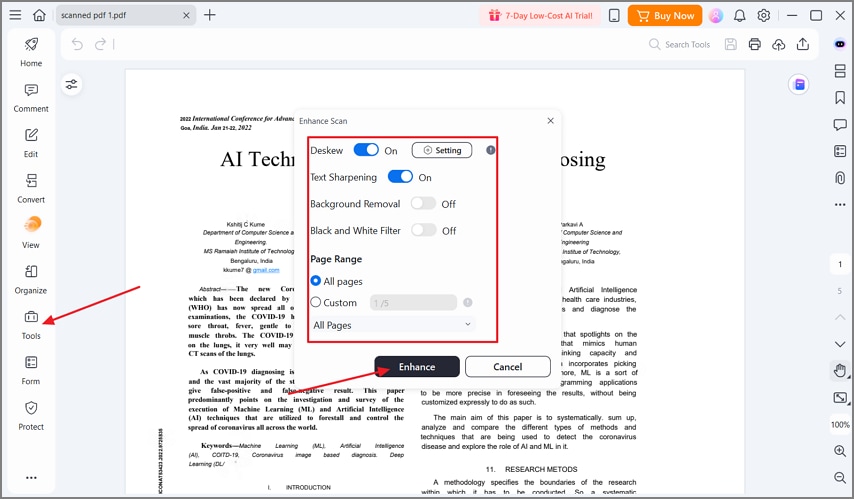Click the Buy Now button

[x=665, y=16]
